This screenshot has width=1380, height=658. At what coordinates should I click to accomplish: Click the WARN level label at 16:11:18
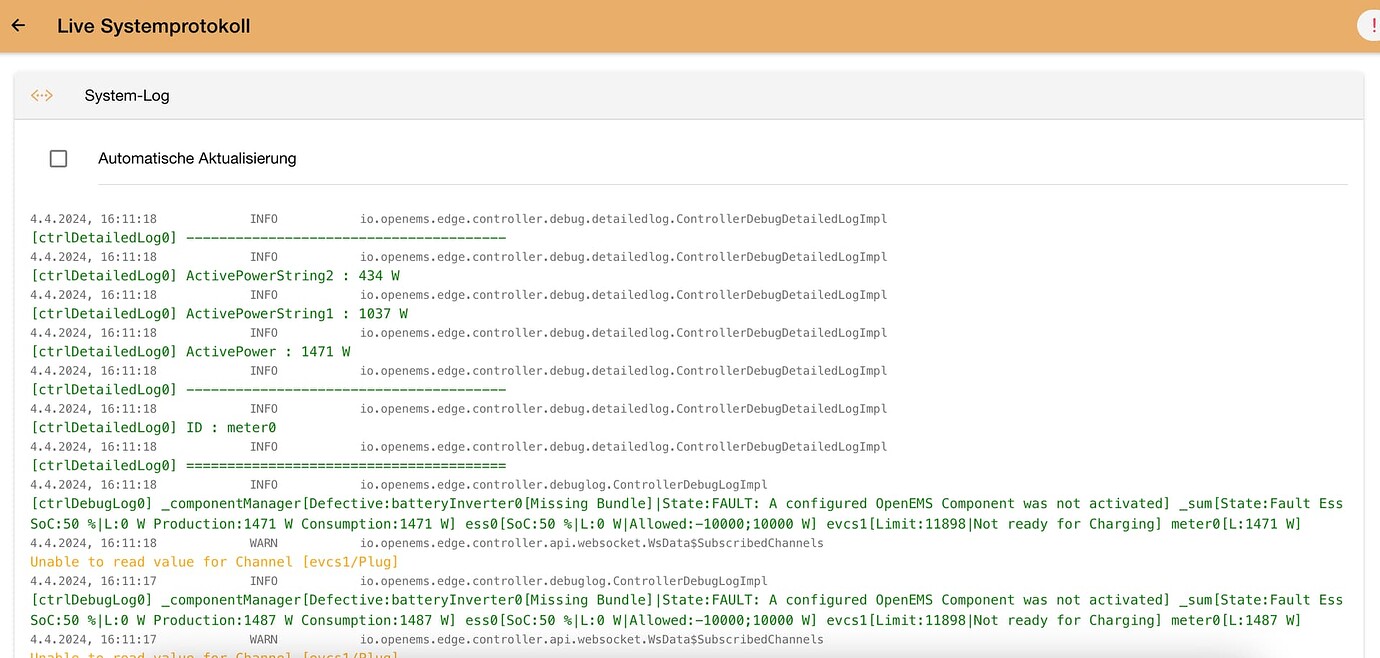tap(264, 543)
